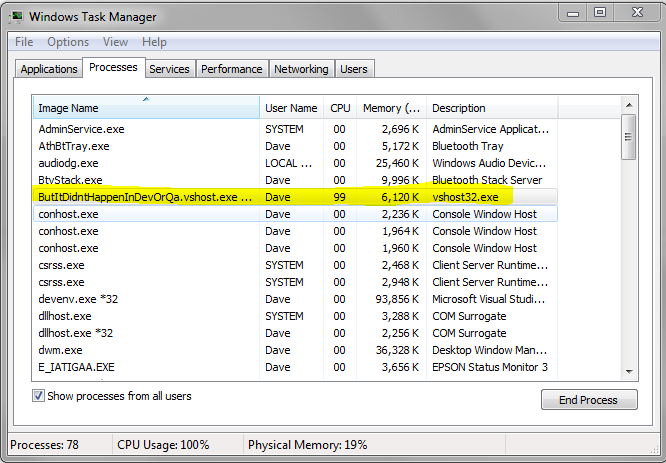
Task: Click the Image Name sort arrow indicator
Action: click(x=146, y=99)
